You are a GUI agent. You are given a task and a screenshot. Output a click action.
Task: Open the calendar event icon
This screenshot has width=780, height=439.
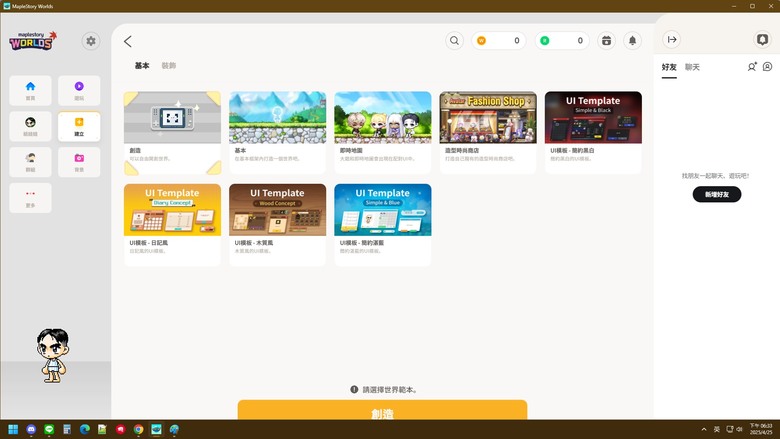(x=606, y=41)
